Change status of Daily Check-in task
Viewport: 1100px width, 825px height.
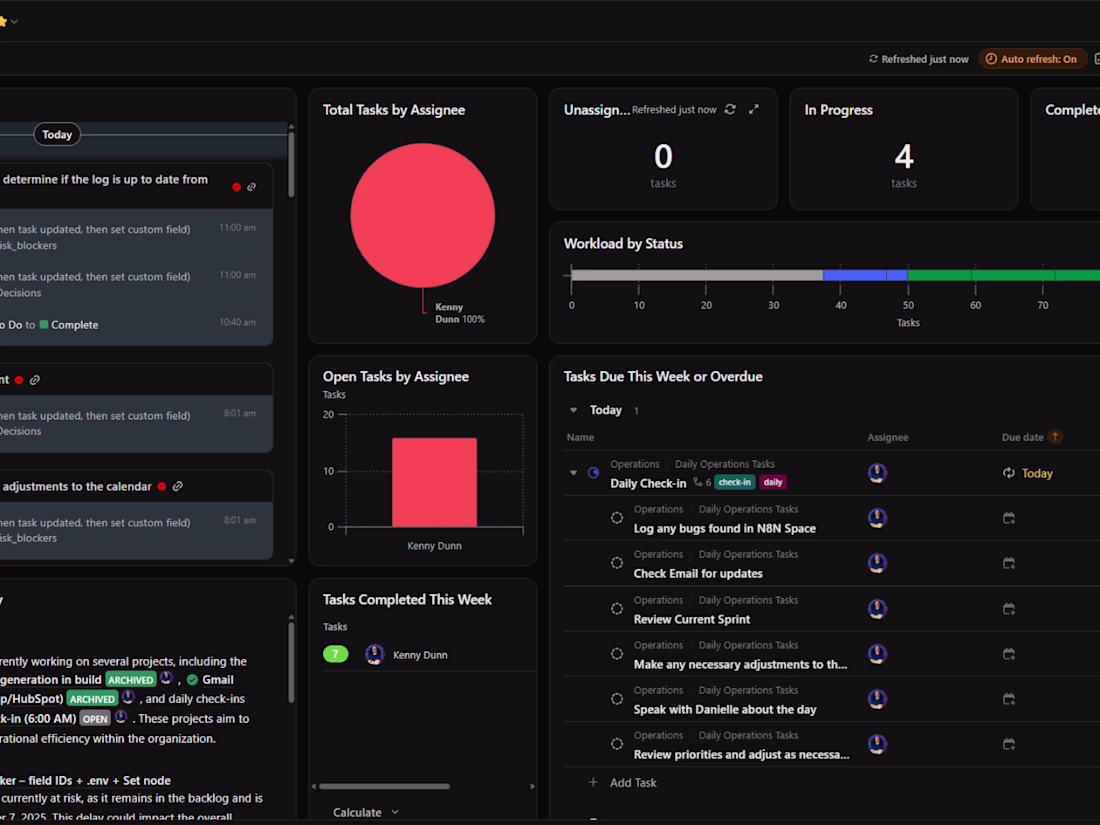coord(593,473)
